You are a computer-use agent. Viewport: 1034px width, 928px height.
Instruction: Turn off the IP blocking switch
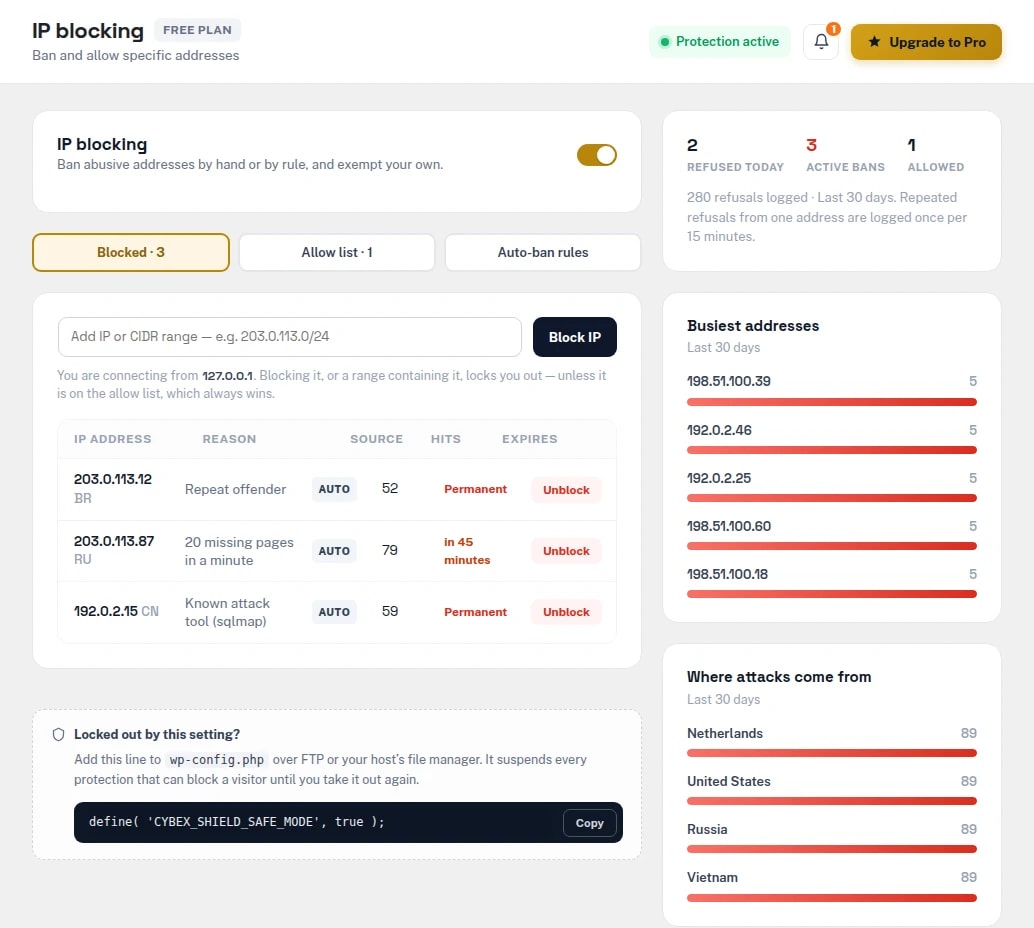tap(596, 155)
